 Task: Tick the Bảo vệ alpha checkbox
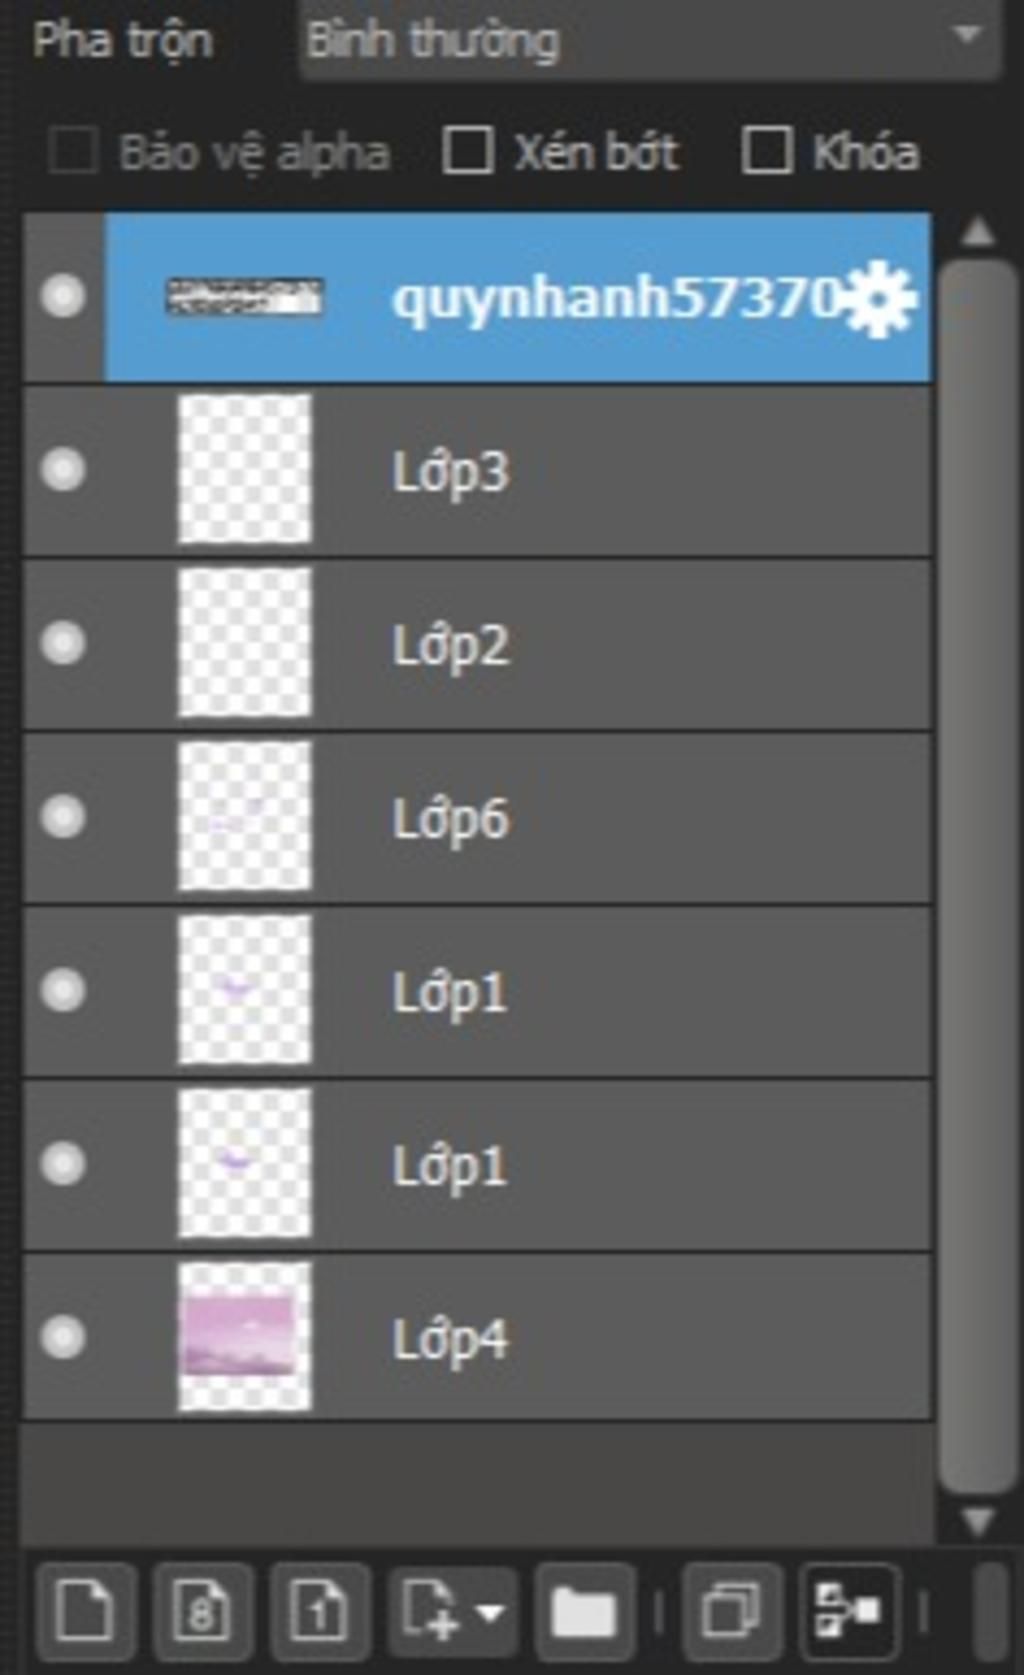tap(73, 151)
